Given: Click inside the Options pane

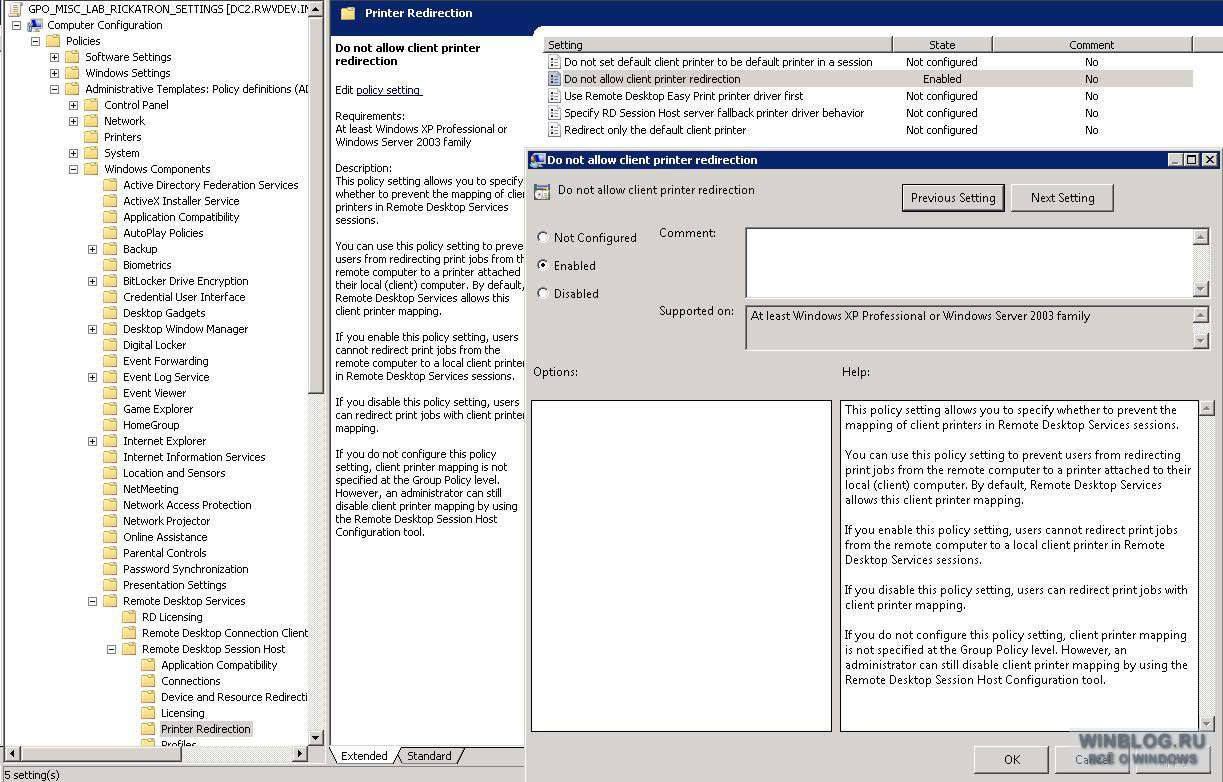Looking at the screenshot, I should point(681,566).
